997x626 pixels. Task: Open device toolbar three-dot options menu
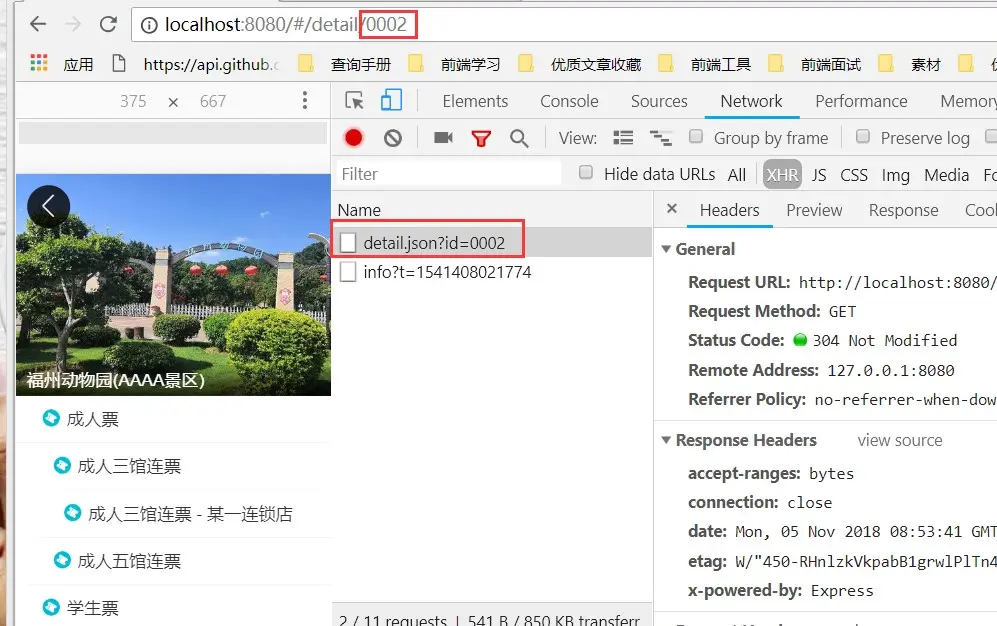305,100
